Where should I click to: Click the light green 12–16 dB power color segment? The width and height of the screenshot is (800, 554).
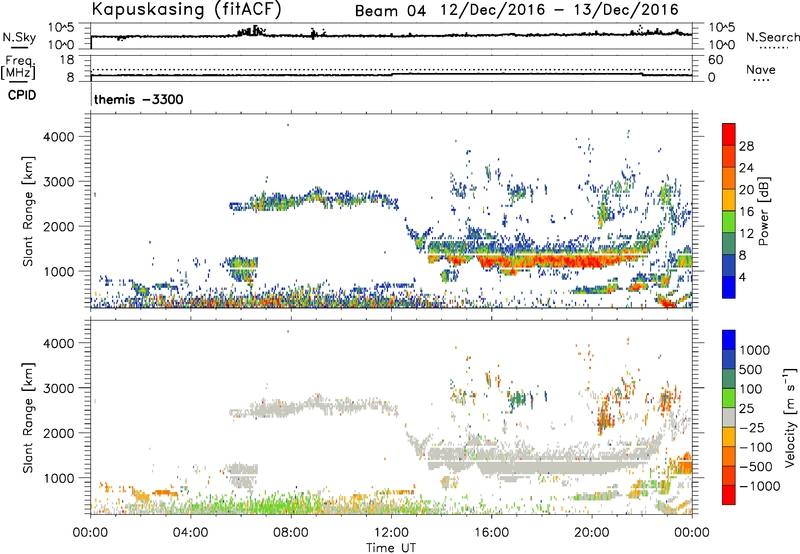pos(729,221)
